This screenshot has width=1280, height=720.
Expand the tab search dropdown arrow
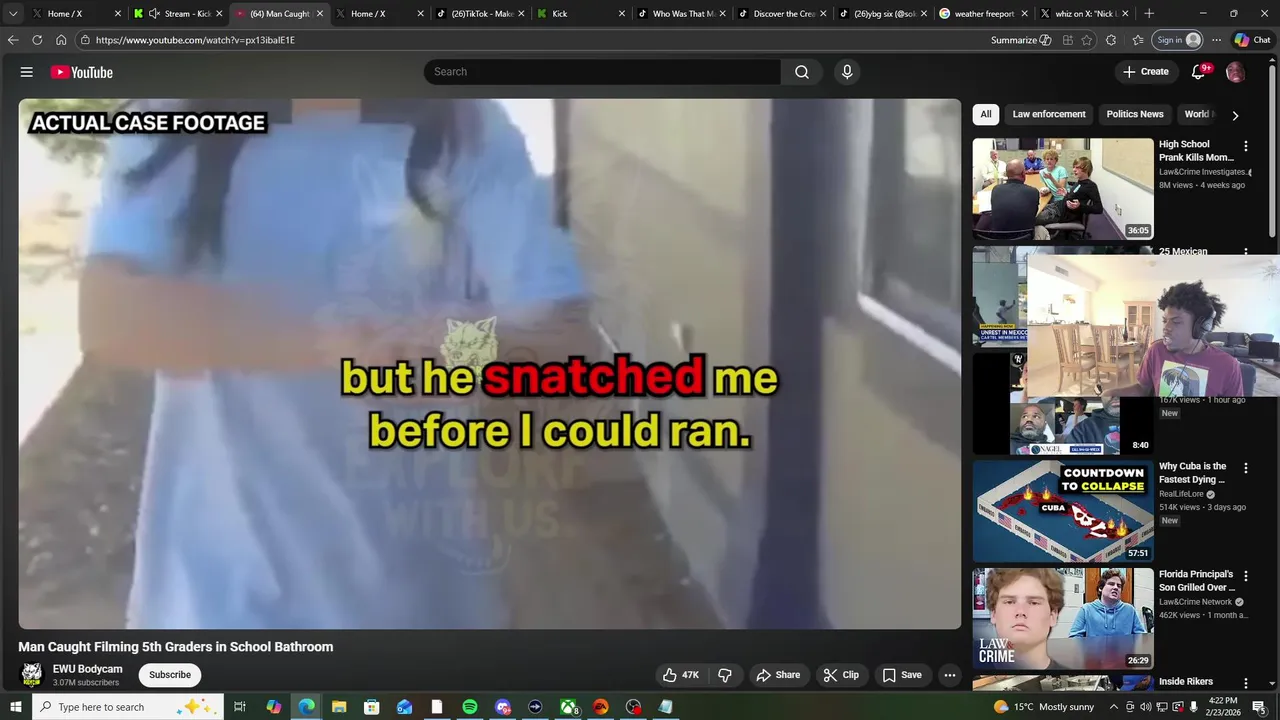coord(13,14)
